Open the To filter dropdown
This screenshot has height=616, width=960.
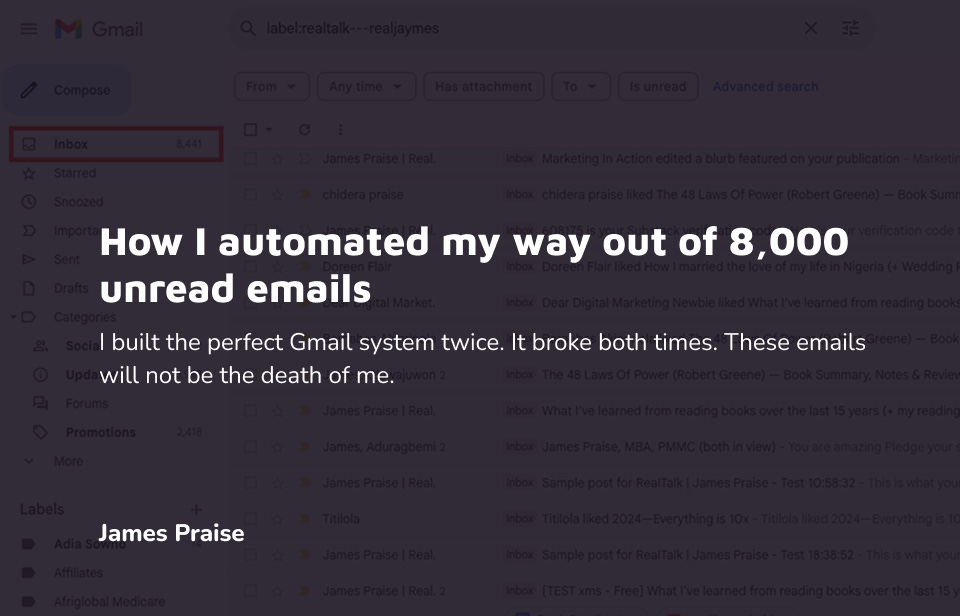581,86
